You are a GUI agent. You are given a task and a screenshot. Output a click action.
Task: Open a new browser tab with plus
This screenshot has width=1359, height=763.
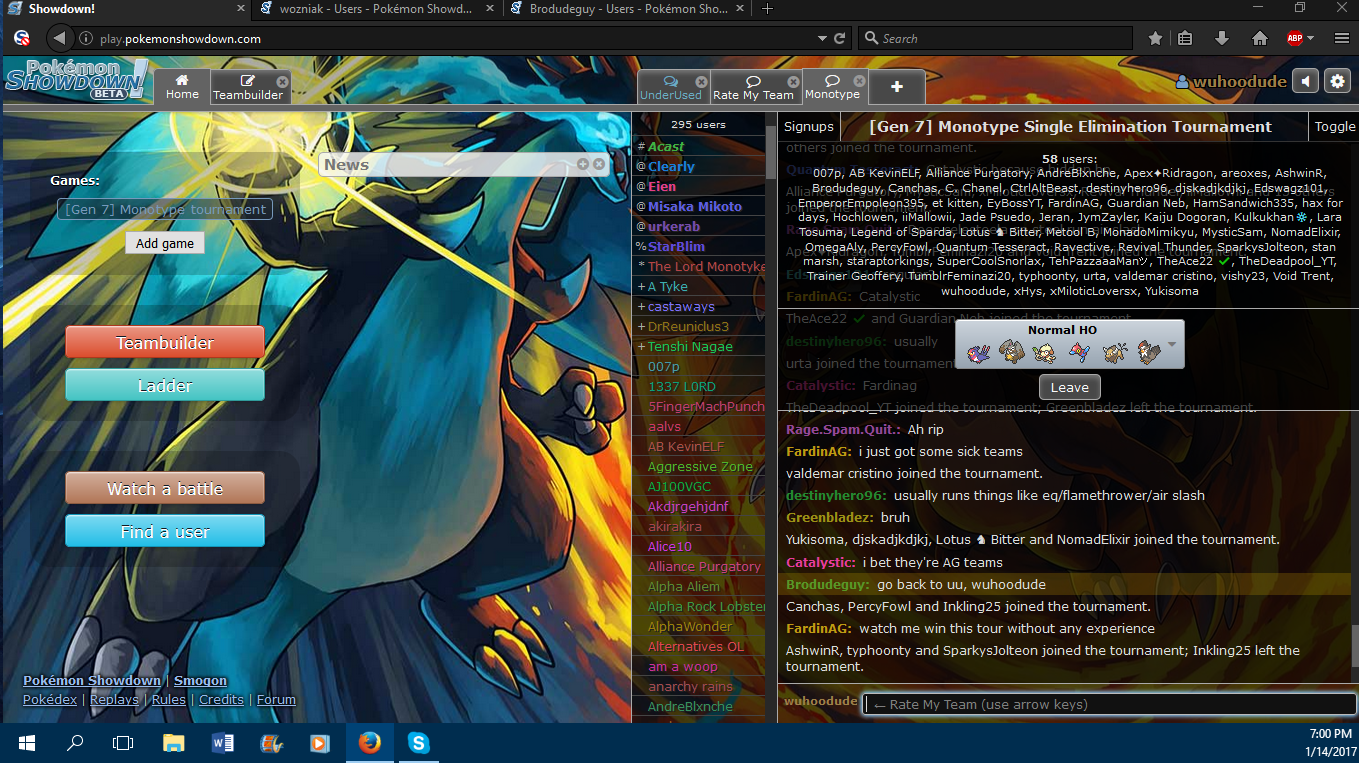(767, 8)
